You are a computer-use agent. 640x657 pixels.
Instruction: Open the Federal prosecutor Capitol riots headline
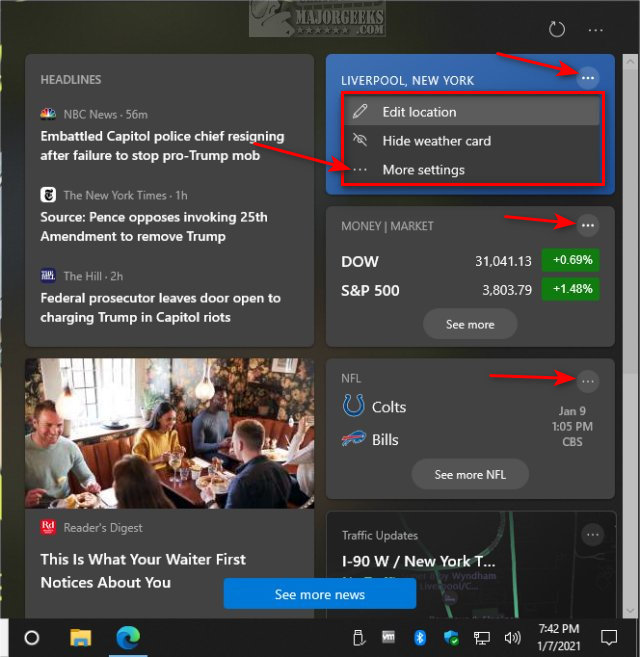pyautogui.click(x=161, y=308)
